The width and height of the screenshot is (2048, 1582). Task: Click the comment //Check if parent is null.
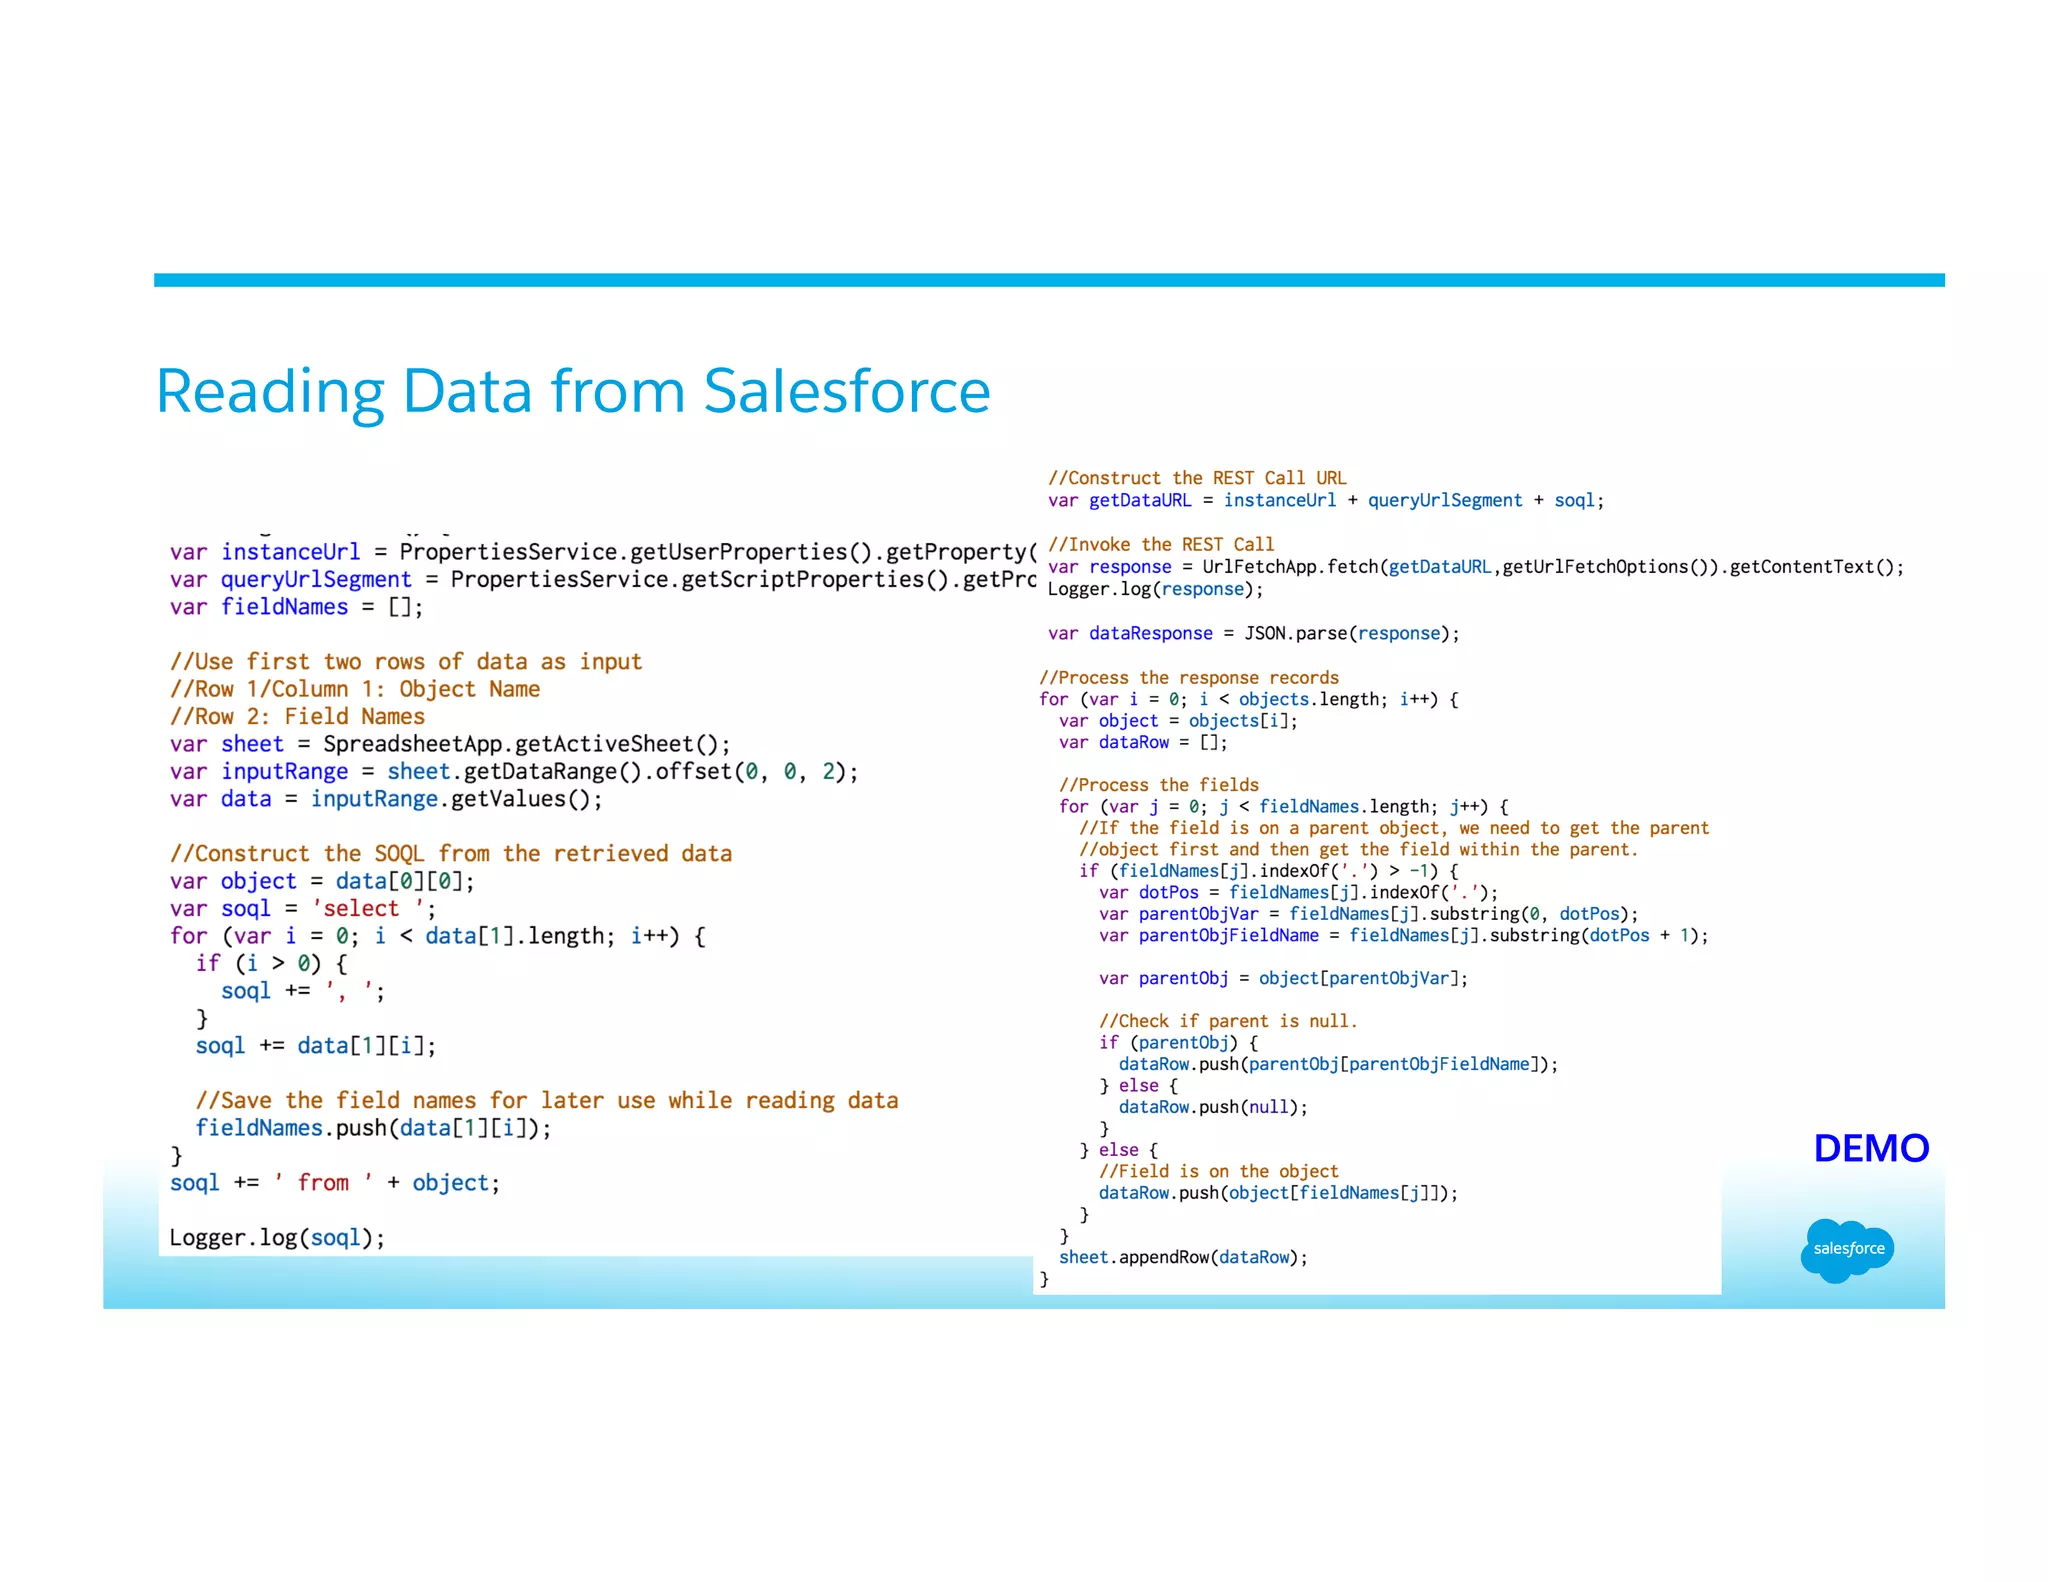[1228, 1021]
